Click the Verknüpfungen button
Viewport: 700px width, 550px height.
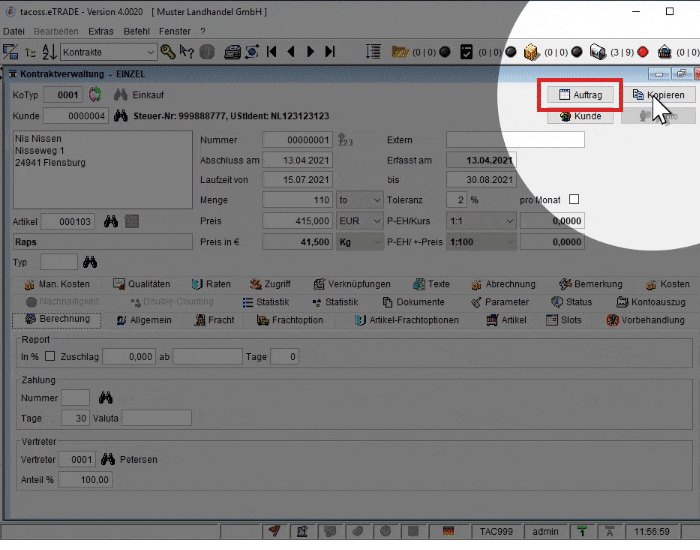pyautogui.click(x=351, y=284)
